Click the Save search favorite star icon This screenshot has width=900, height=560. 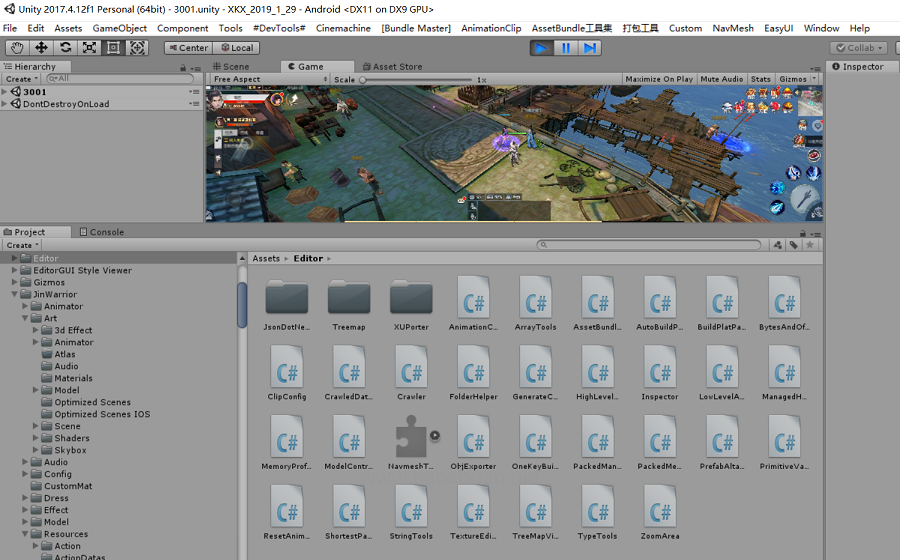click(810, 245)
